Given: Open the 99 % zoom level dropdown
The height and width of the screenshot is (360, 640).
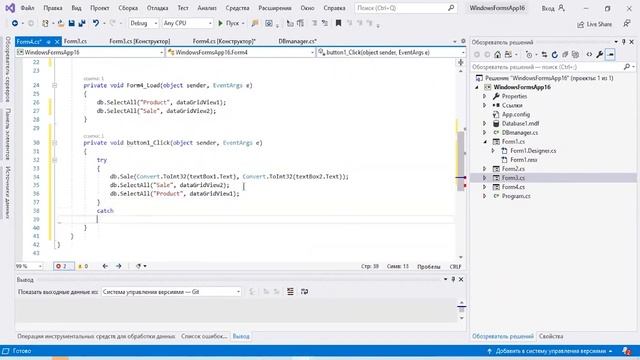Looking at the screenshot, I should point(29,266).
